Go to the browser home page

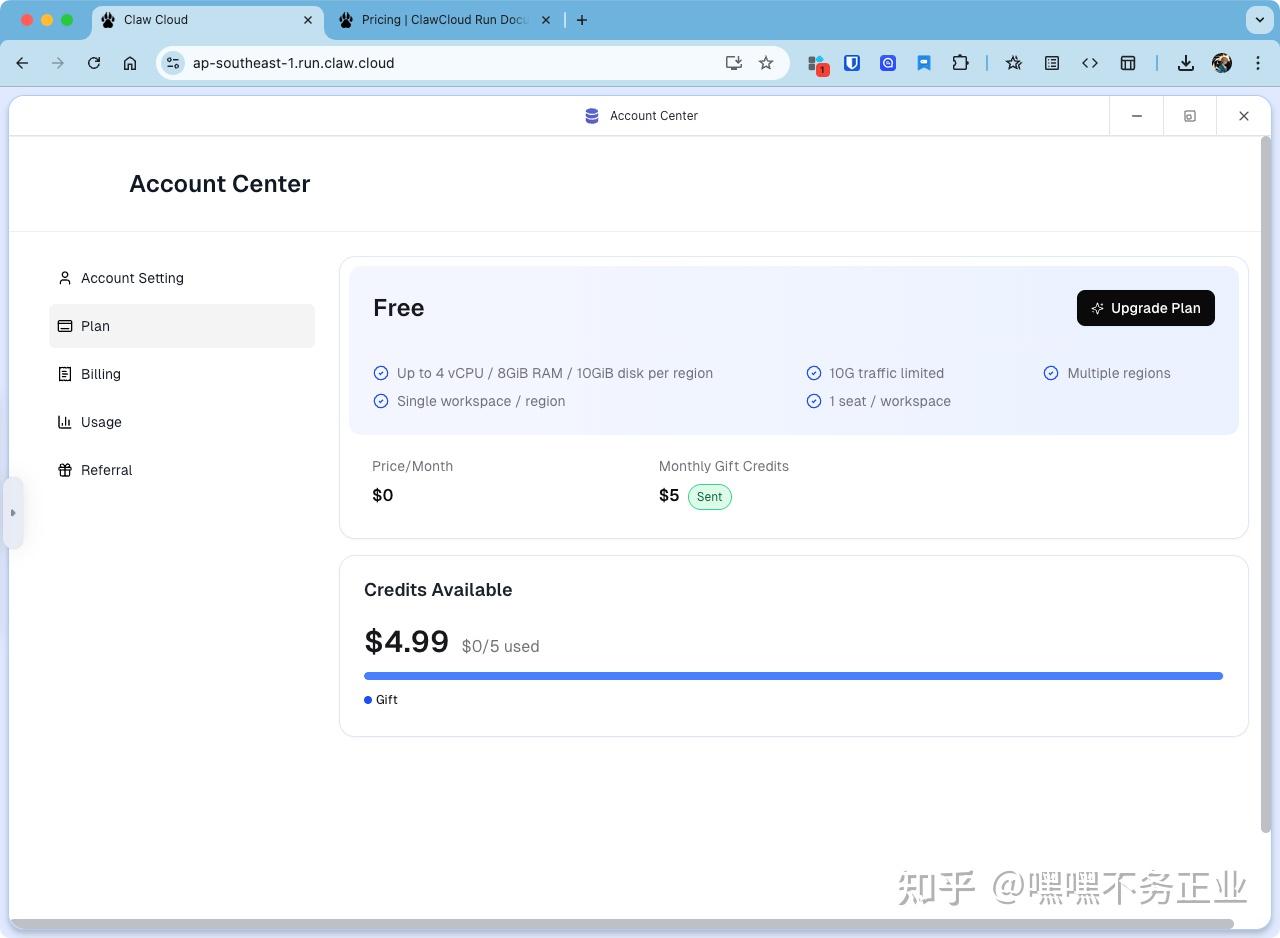pos(130,63)
